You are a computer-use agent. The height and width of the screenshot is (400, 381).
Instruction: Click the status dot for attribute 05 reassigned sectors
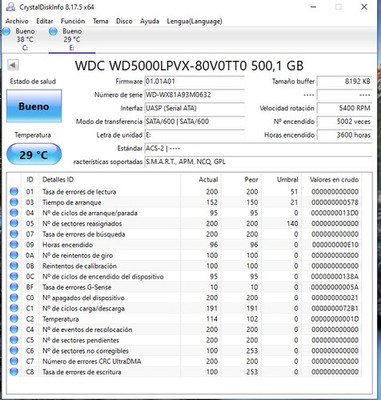point(14,223)
